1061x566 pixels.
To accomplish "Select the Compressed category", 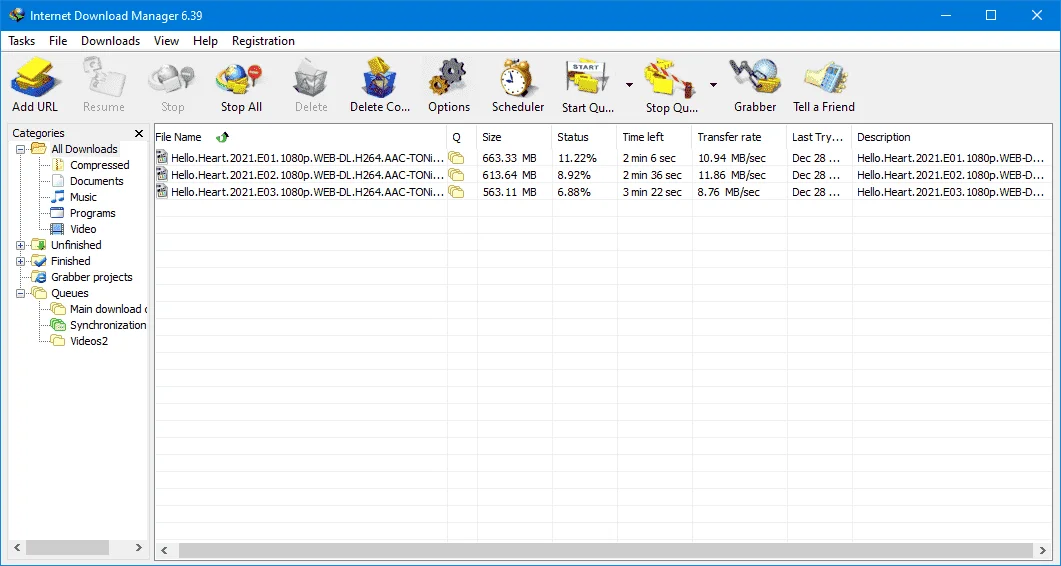I will tap(99, 165).
